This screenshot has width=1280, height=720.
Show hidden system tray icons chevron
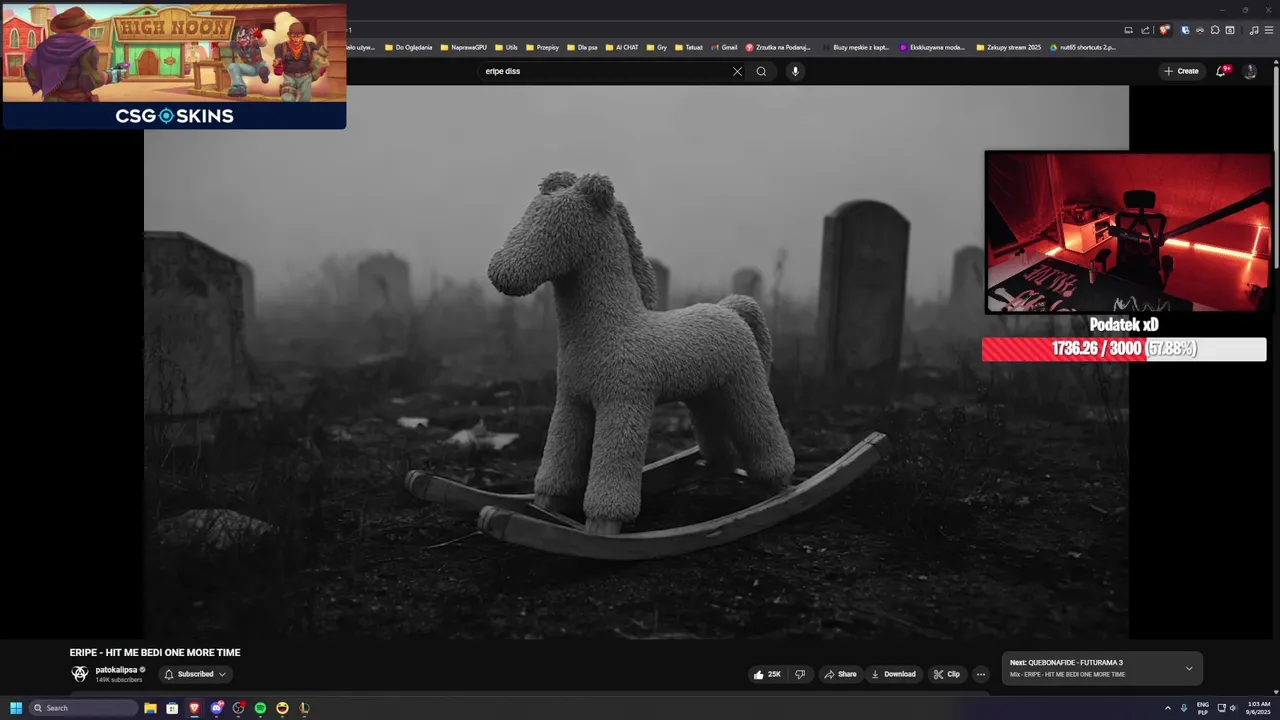point(1167,708)
